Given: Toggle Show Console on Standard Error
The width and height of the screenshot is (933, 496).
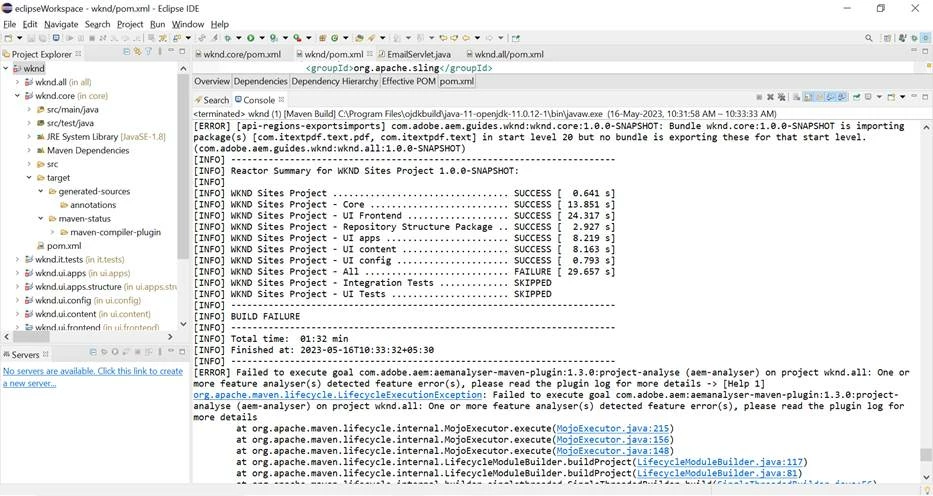Looking at the screenshot, I should [x=842, y=96].
